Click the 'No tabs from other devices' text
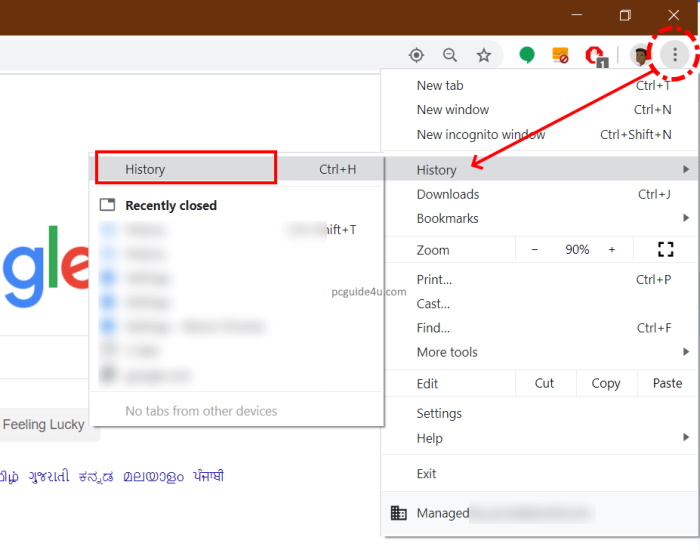 click(x=201, y=411)
